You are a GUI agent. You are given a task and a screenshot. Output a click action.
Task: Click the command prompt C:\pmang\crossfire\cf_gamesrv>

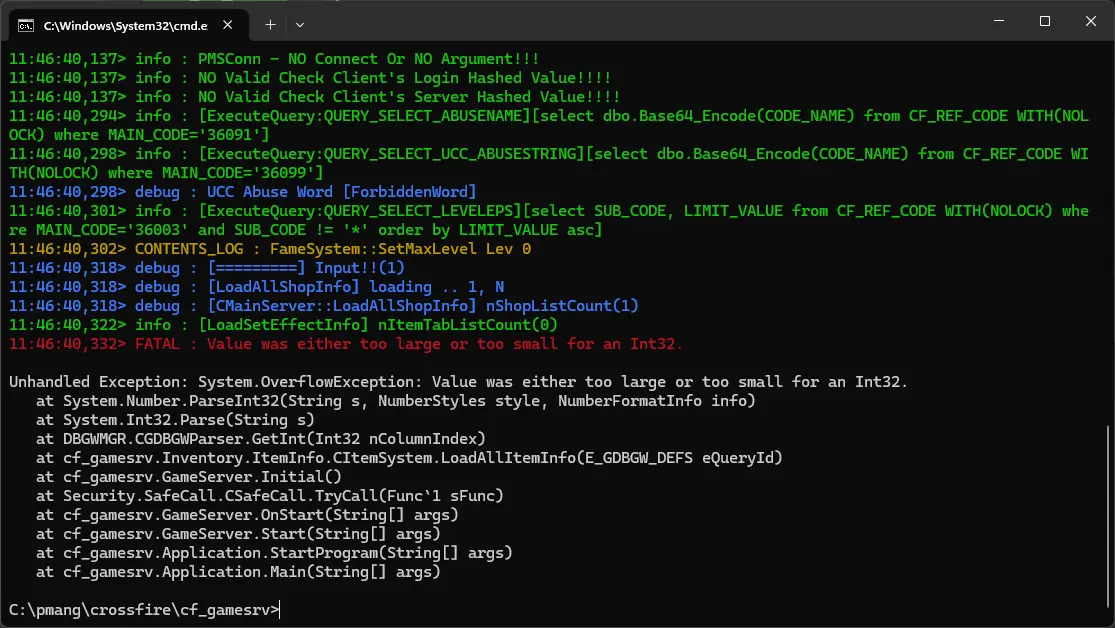coord(144,610)
